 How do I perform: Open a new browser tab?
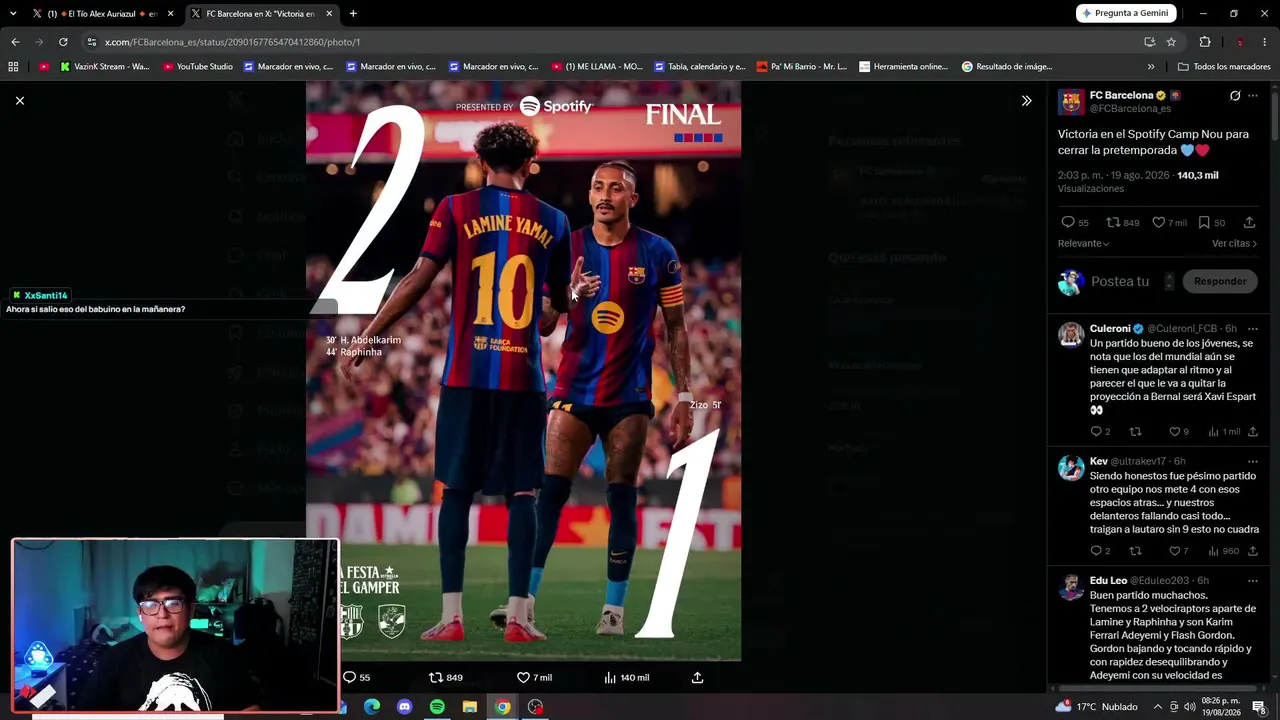[353, 13]
